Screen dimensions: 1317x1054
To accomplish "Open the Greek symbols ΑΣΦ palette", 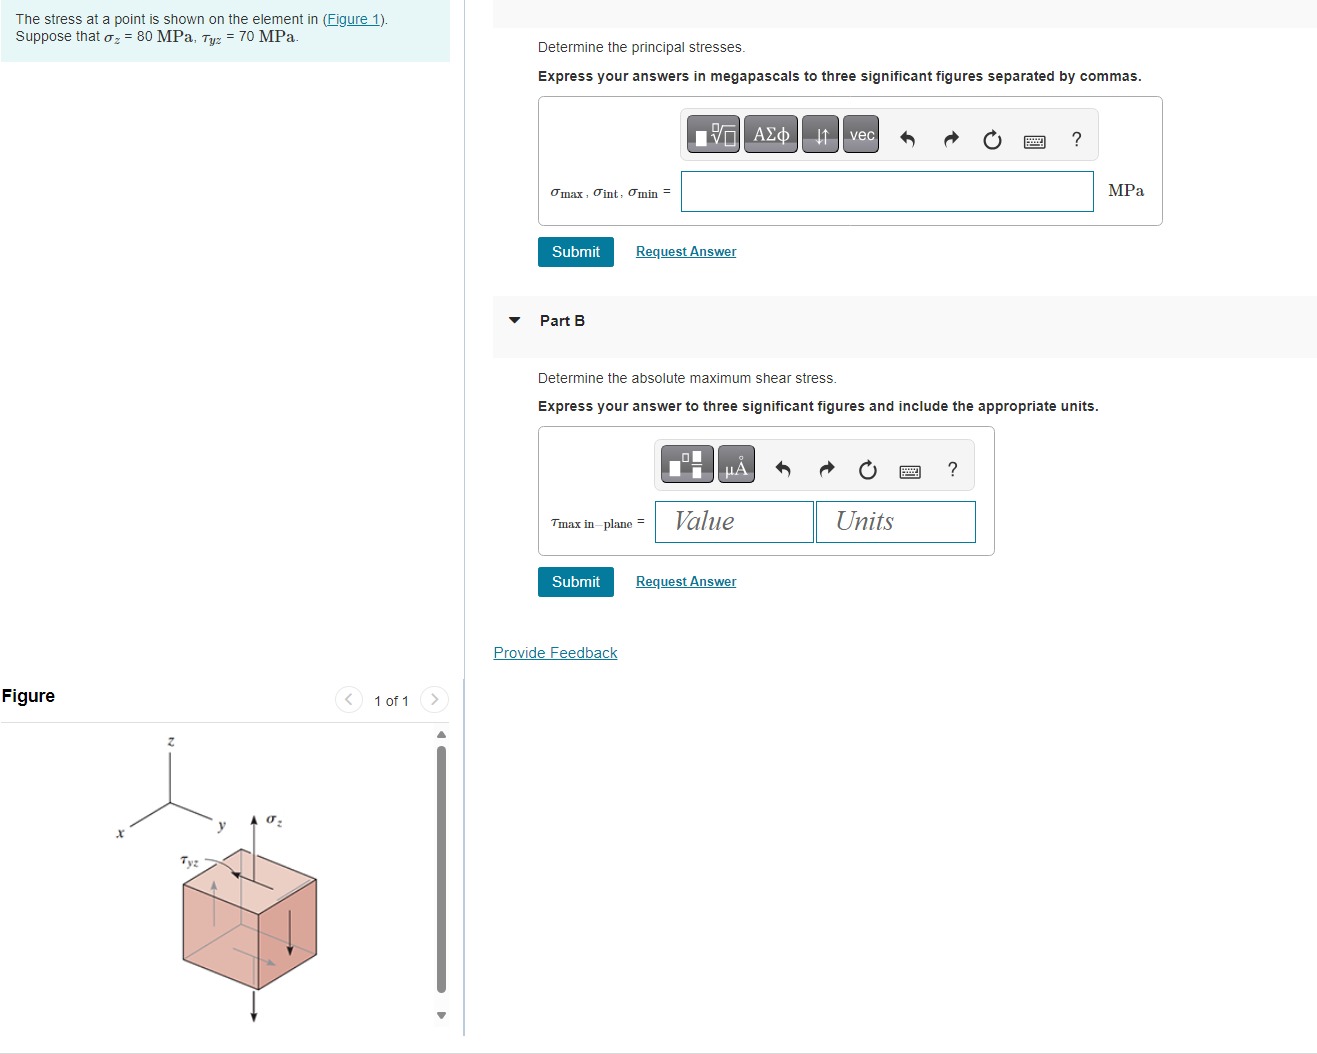I will 770,134.
